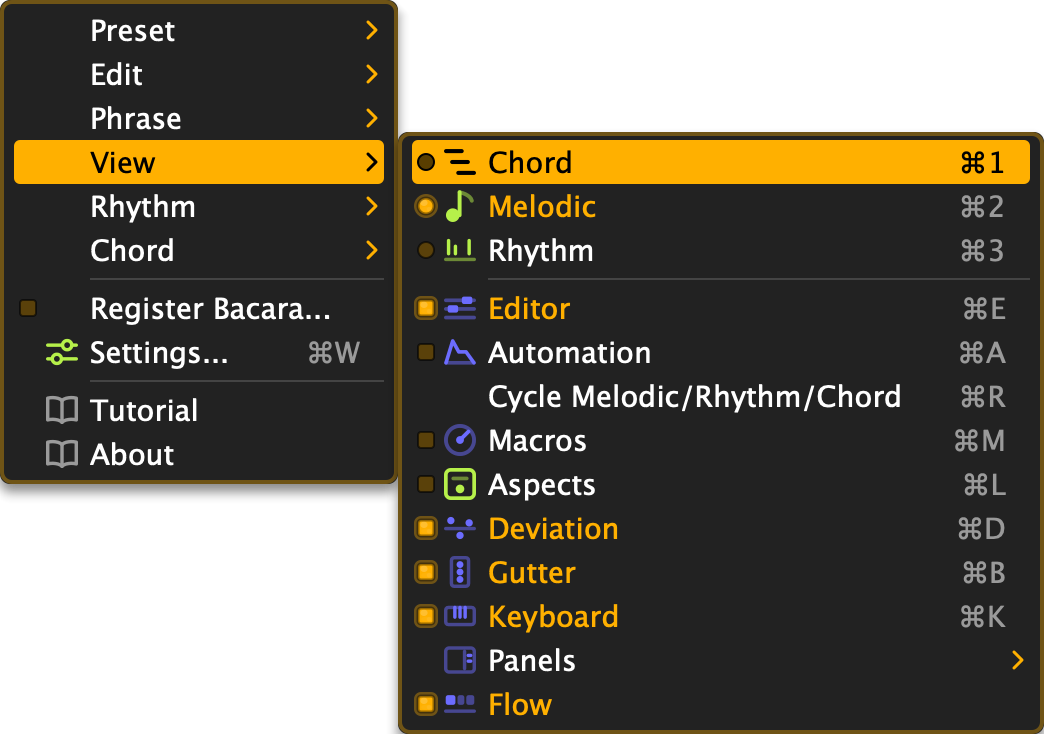Select the Chord view radio button
The width and height of the screenshot is (1044, 734).
coord(425,163)
